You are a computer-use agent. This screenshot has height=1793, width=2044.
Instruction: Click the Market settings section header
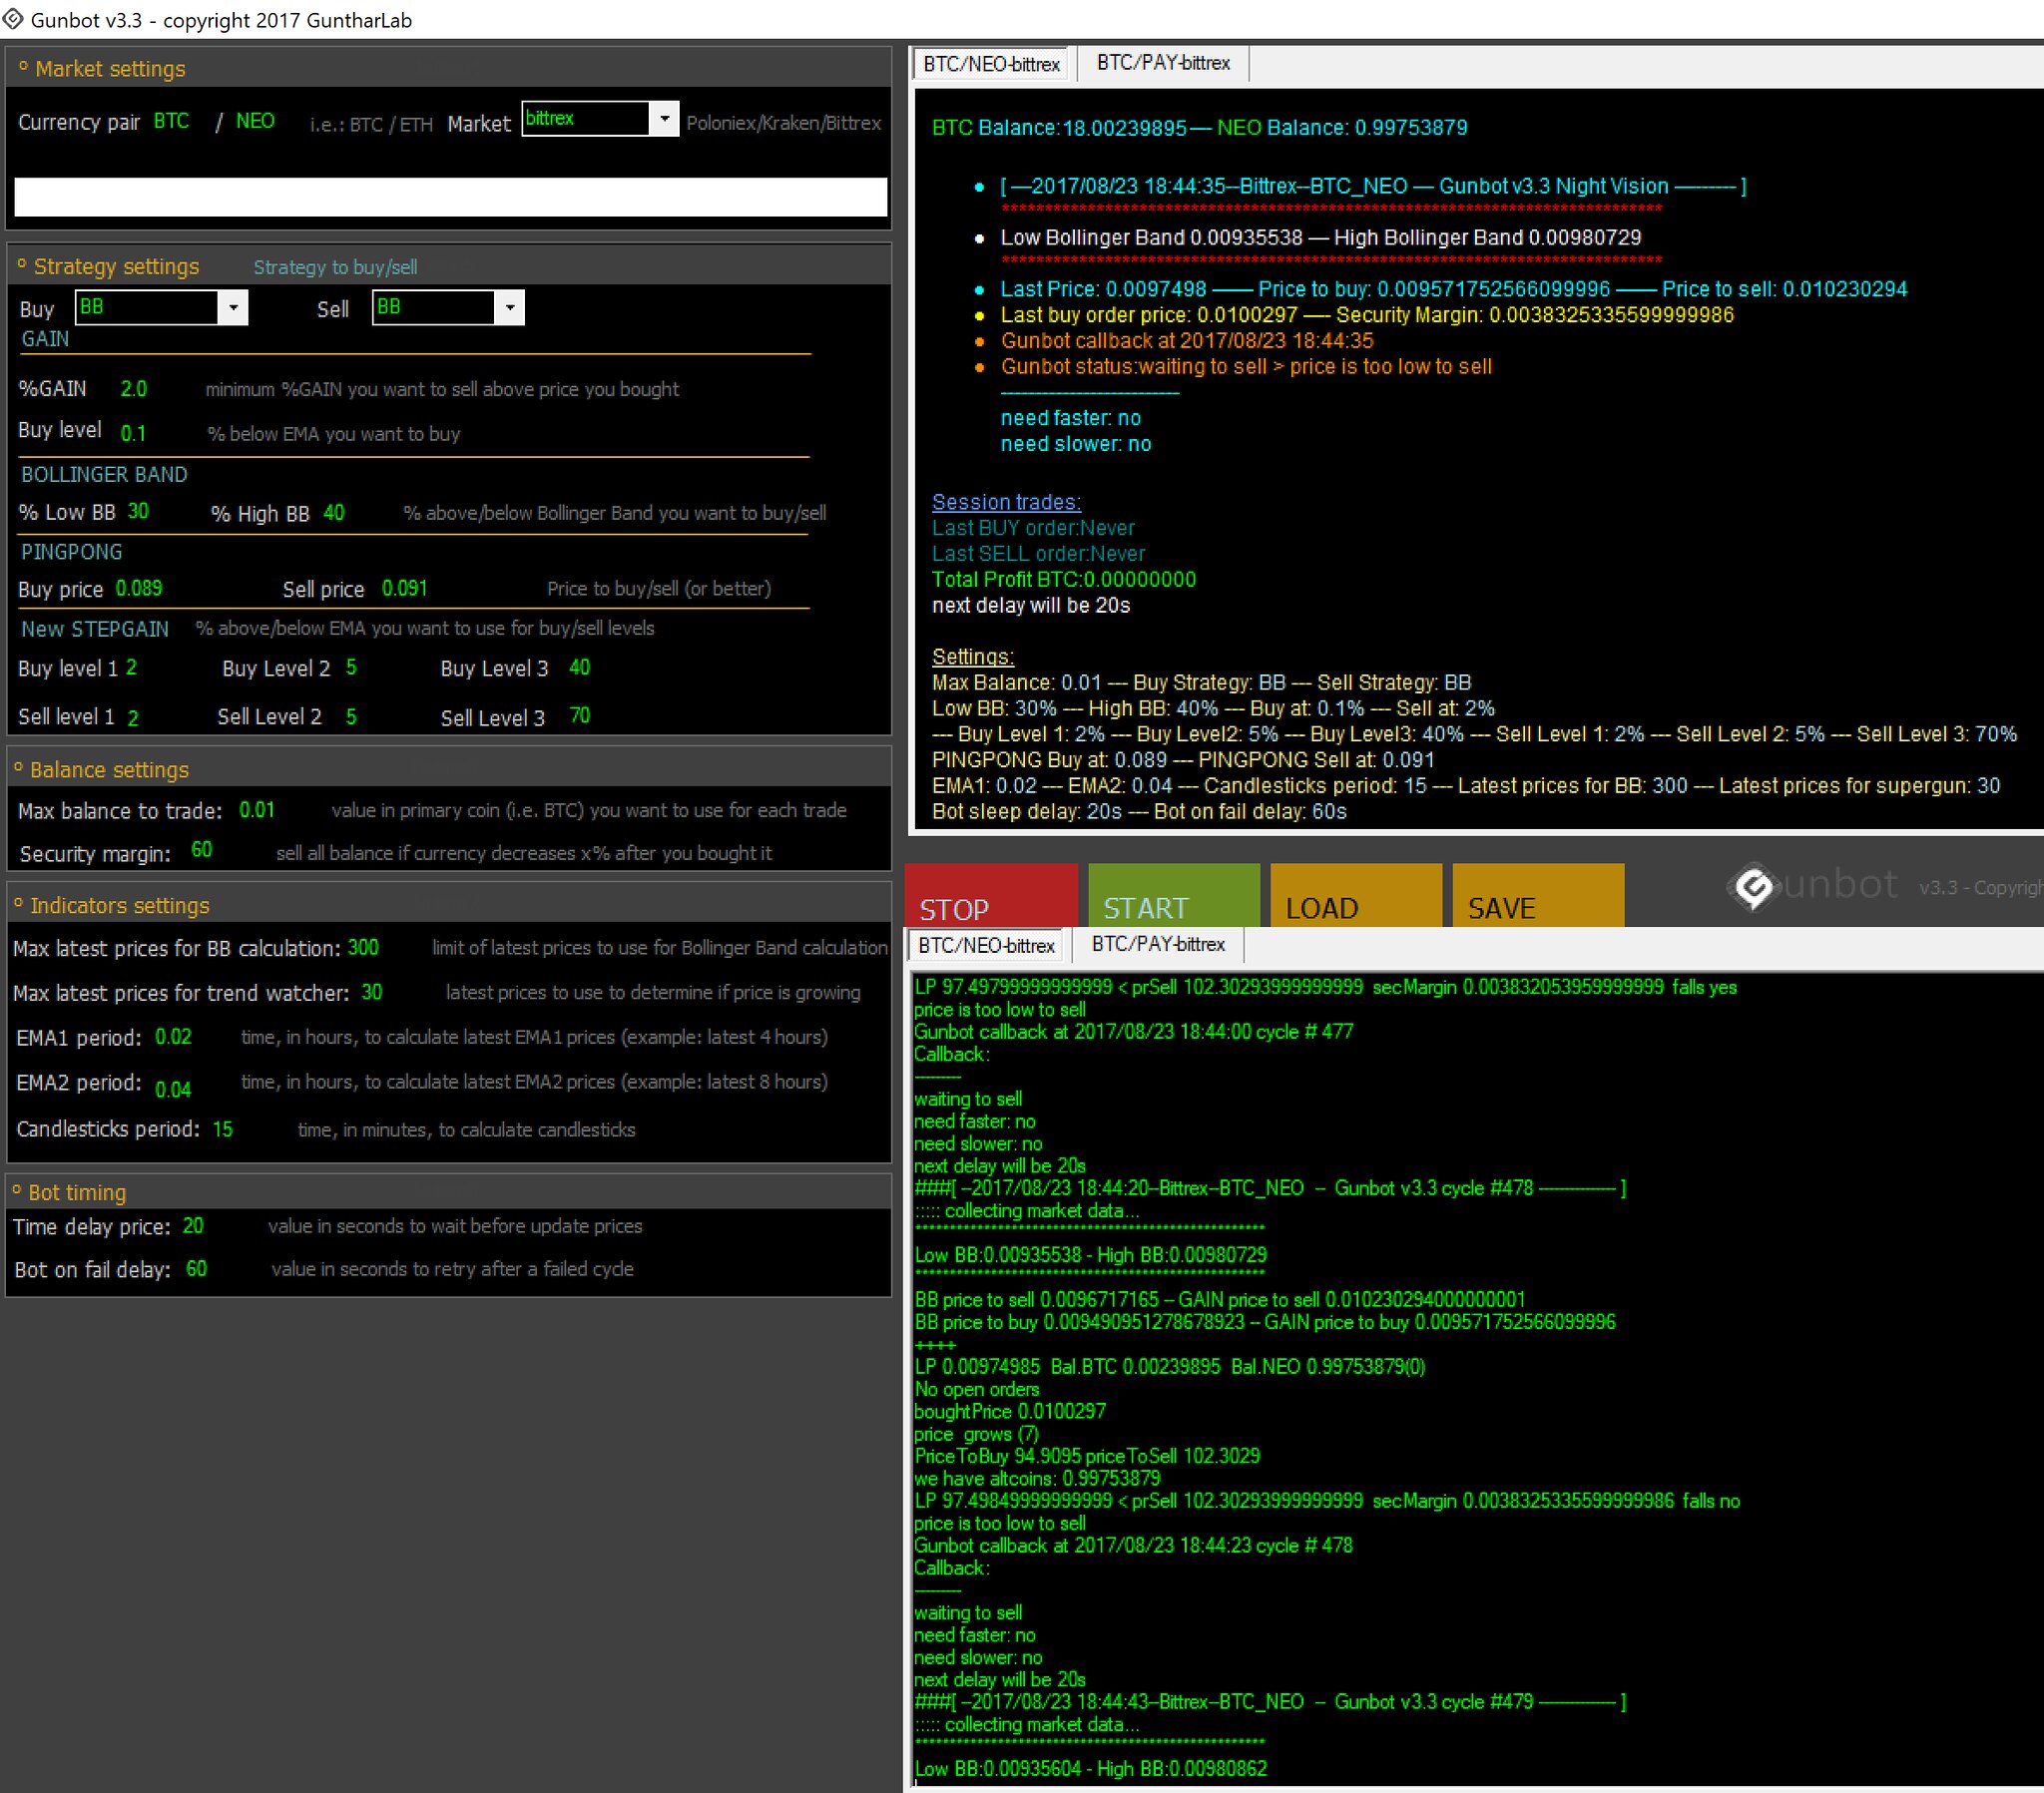(x=448, y=69)
